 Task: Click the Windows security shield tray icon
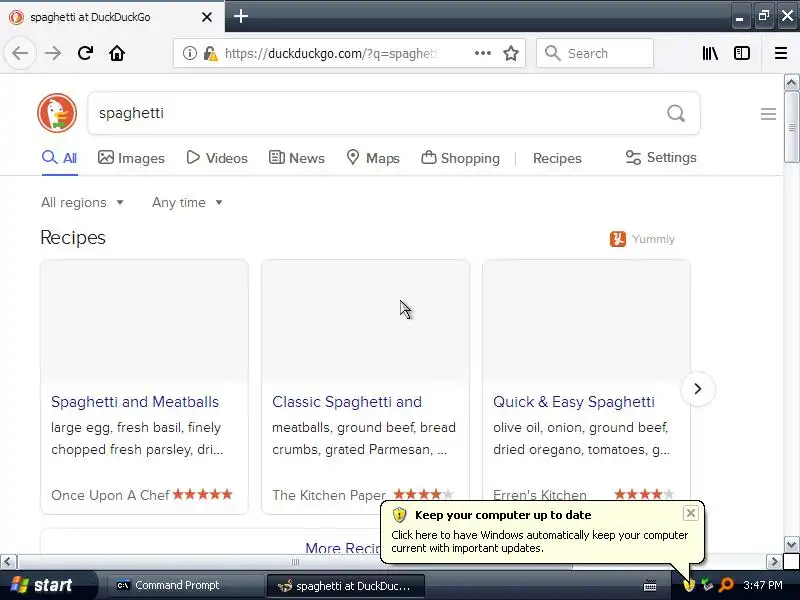tap(689, 585)
